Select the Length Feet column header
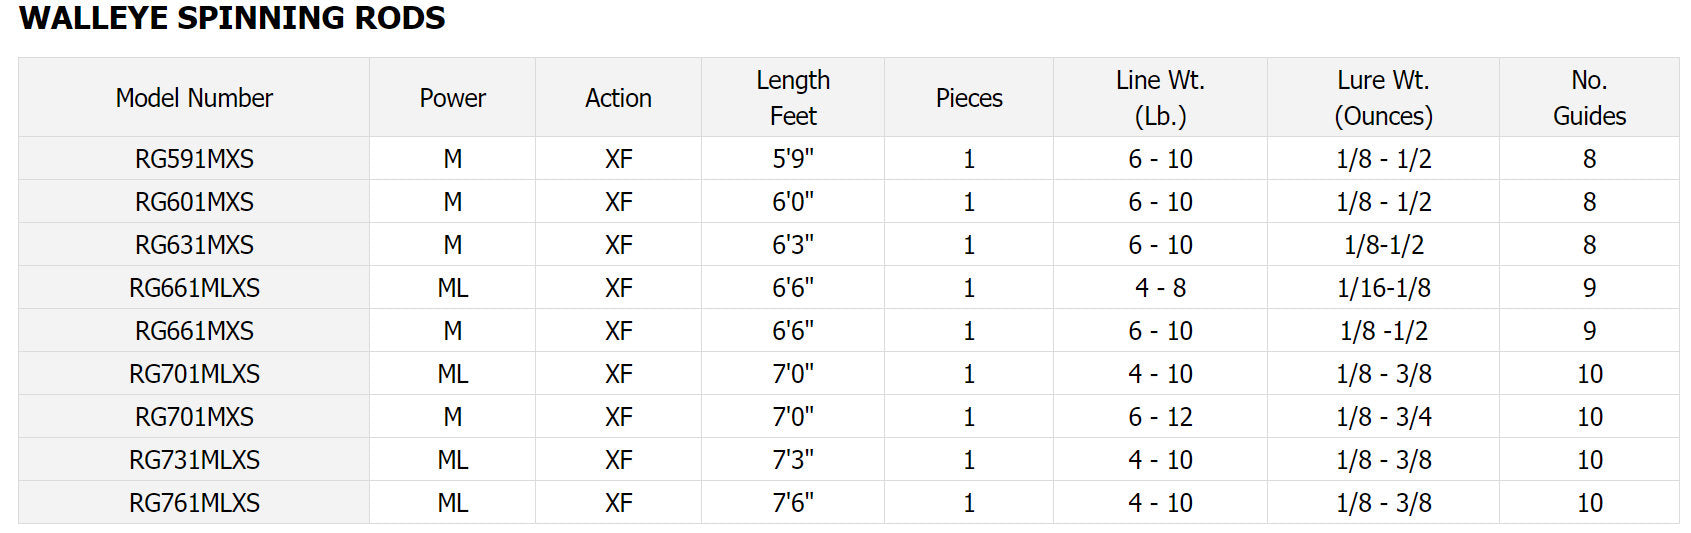This screenshot has height=533, width=1691. (x=793, y=98)
